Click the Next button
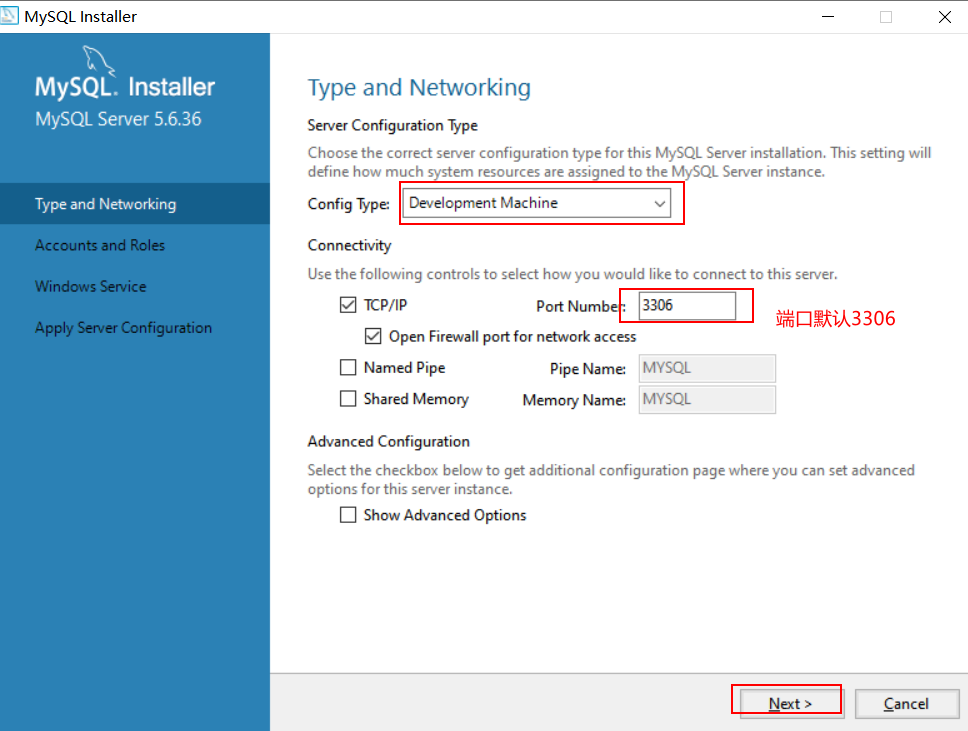Screen dimensions: 968x731 (x=787, y=703)
